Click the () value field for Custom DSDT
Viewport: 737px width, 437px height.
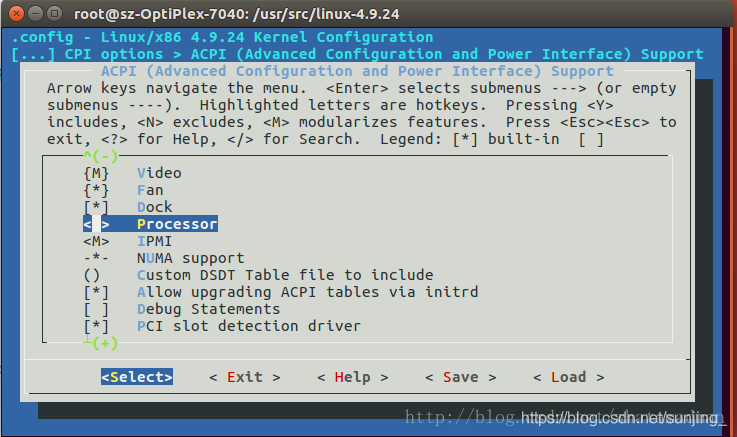point(92,275)
